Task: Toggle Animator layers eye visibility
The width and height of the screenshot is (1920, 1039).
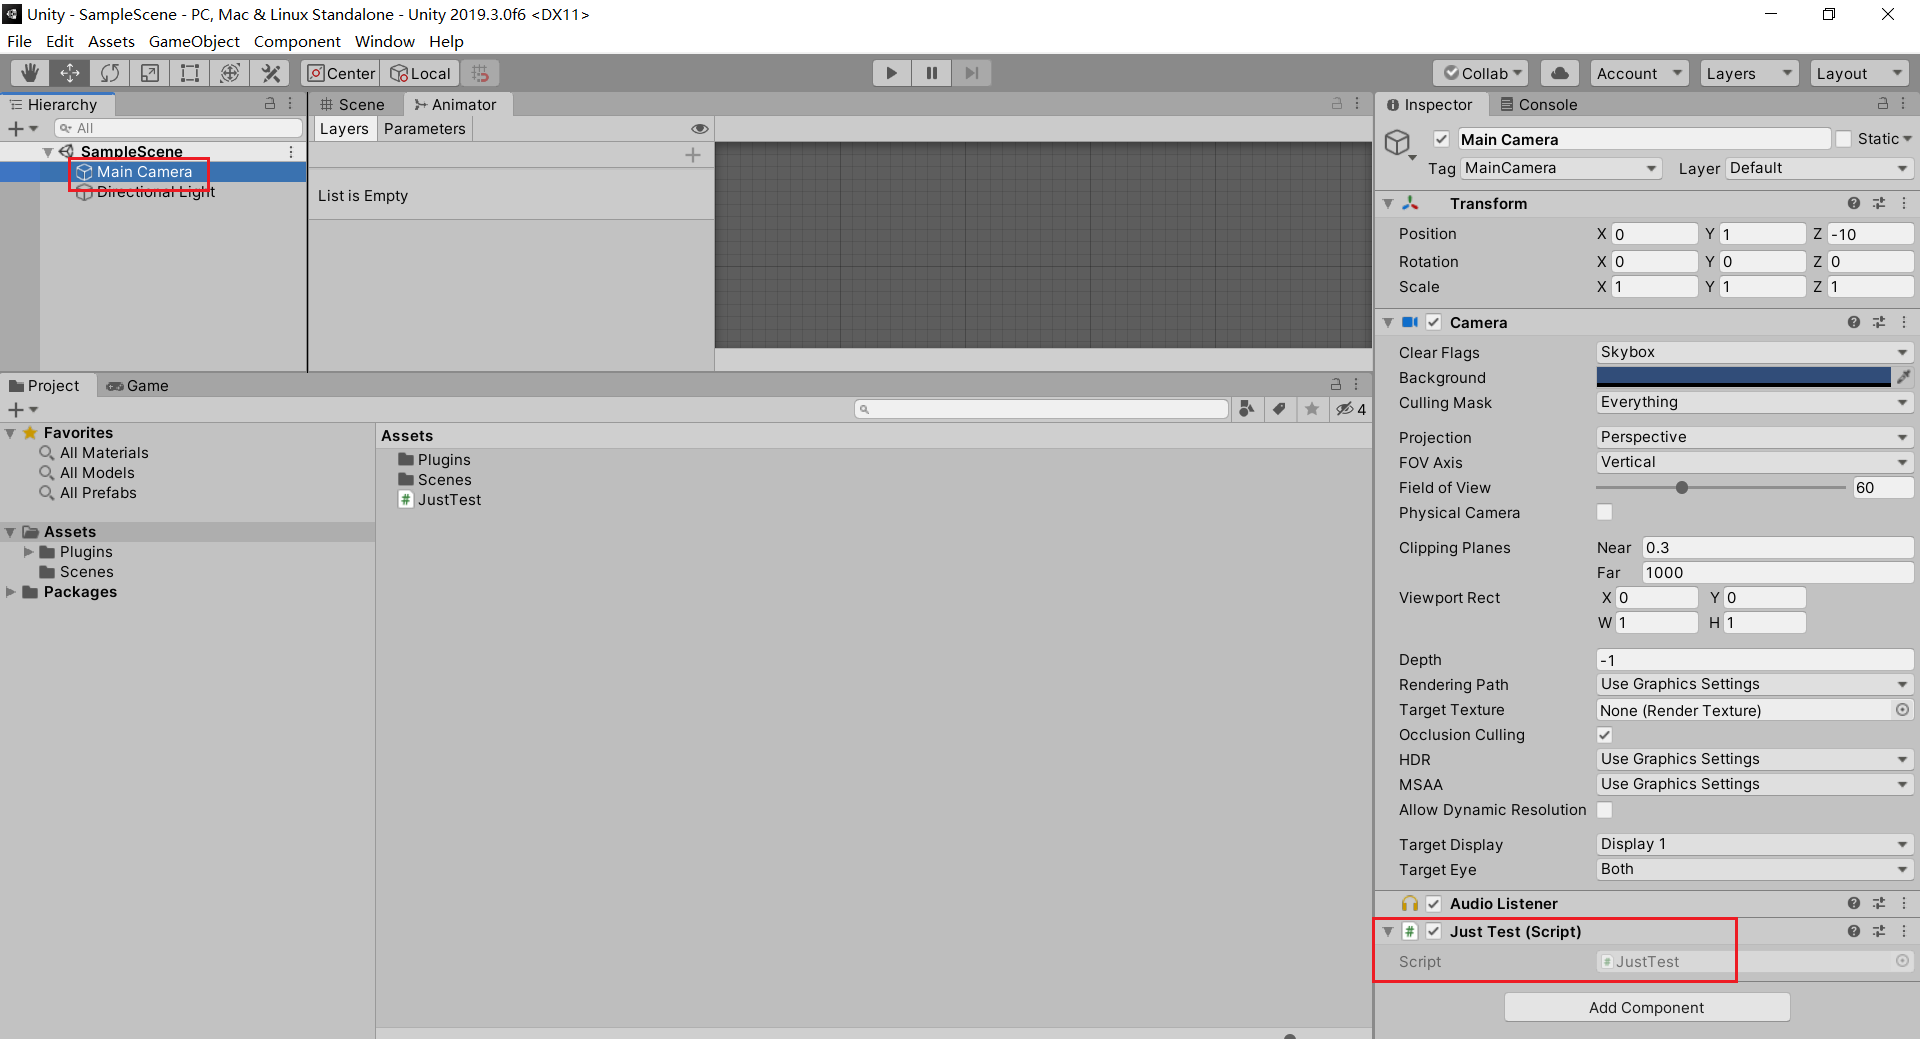Action: pyautogui.click(x=700, y=129)
